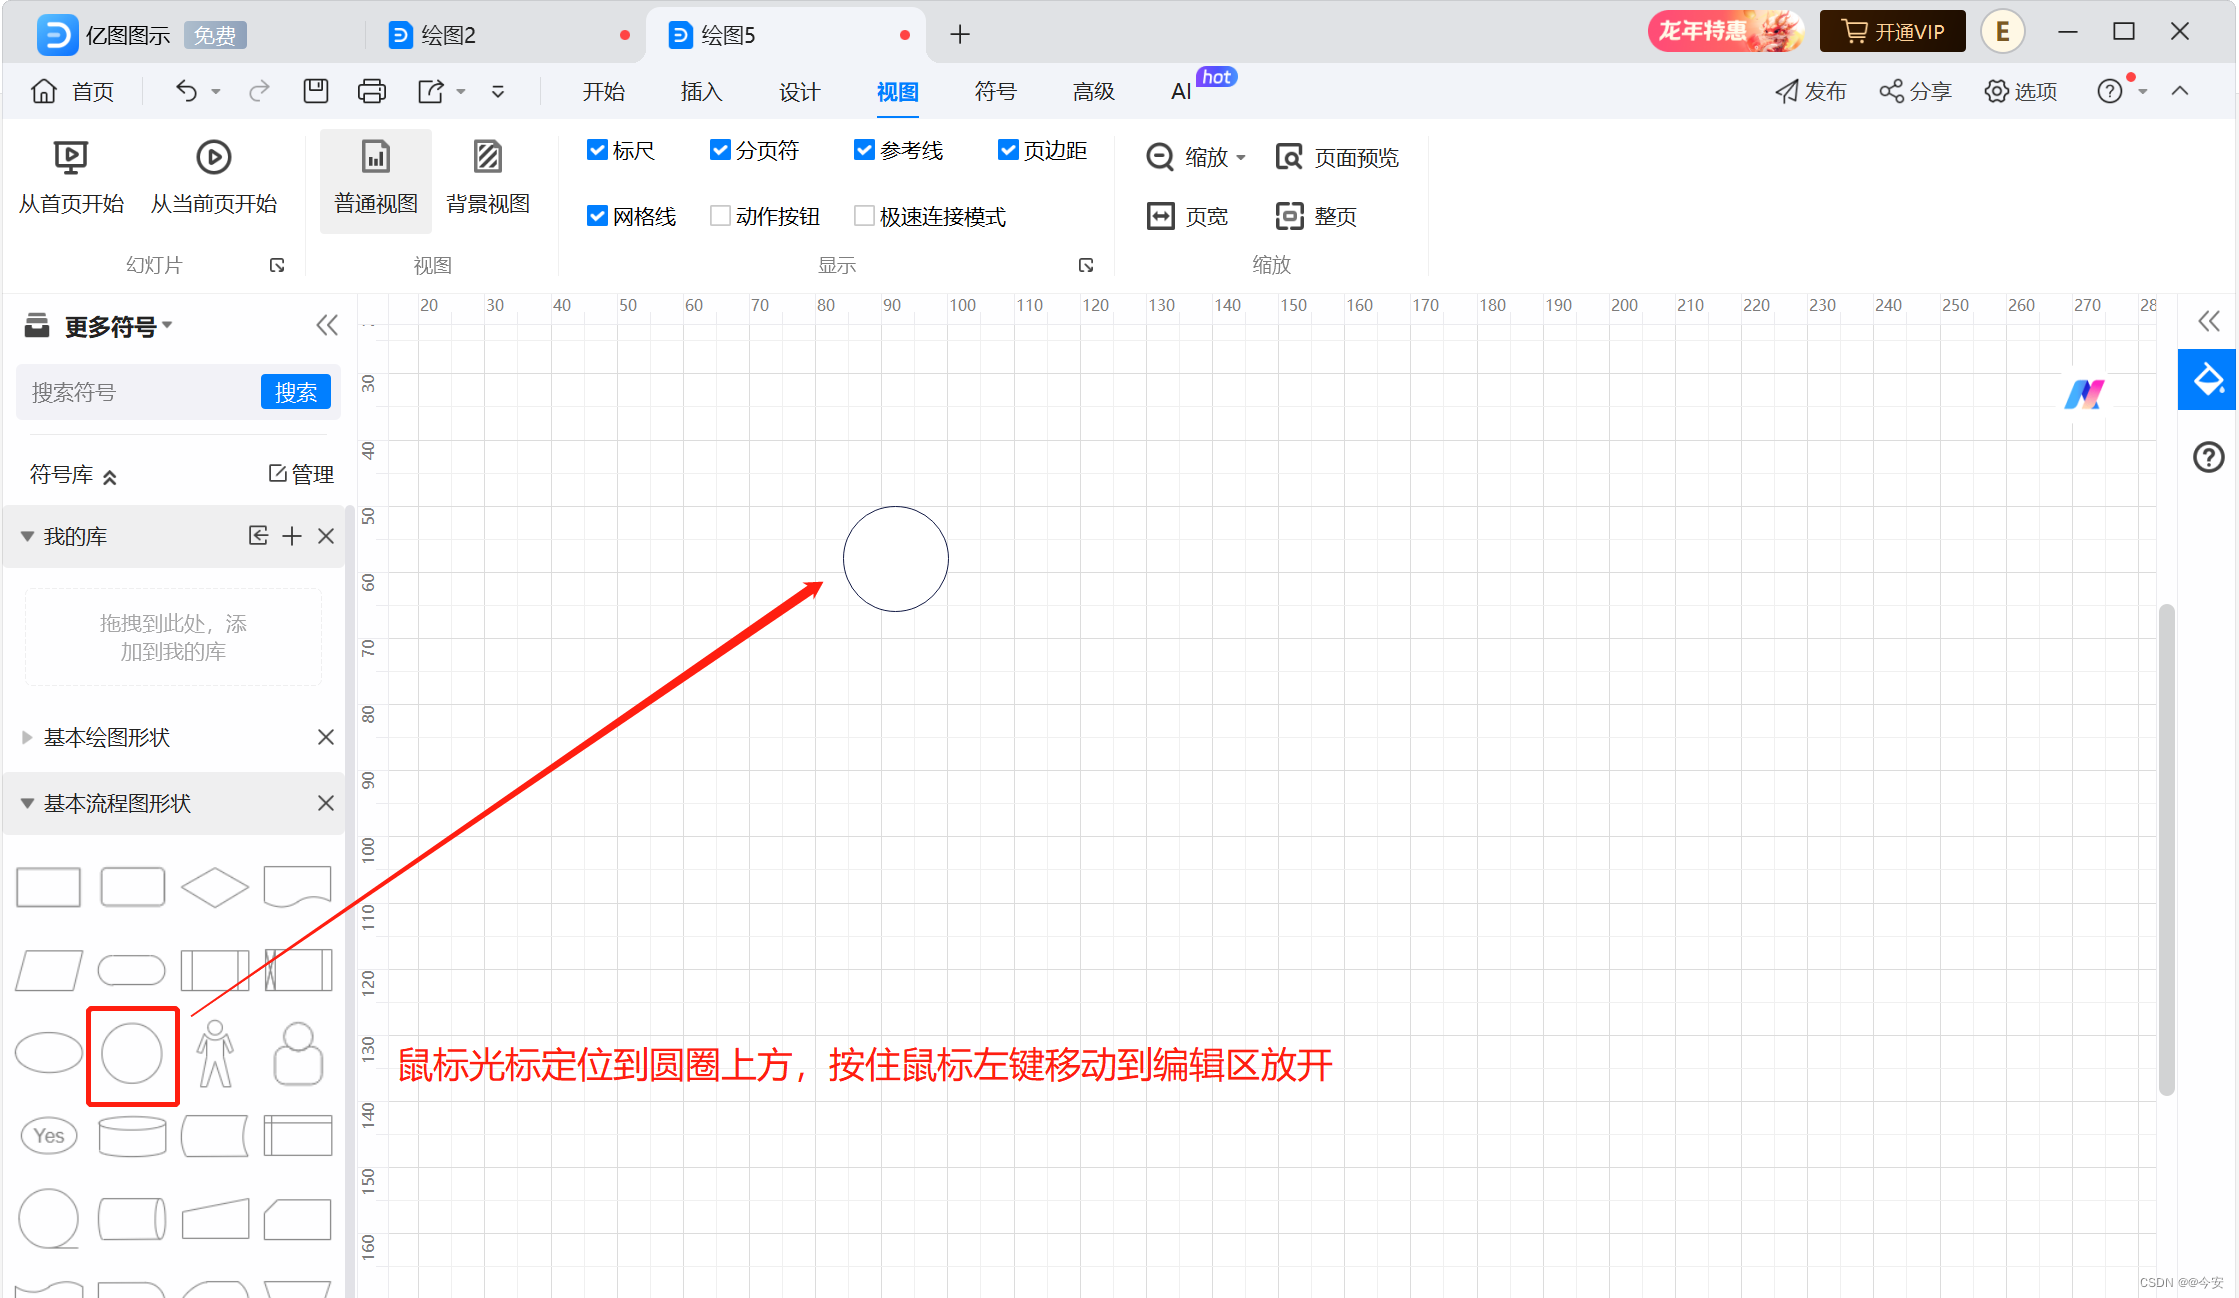The width and height of the screenshot is (2239, 1298).
Task: Click the blue search (搜索) button
Action: [295, 392]
